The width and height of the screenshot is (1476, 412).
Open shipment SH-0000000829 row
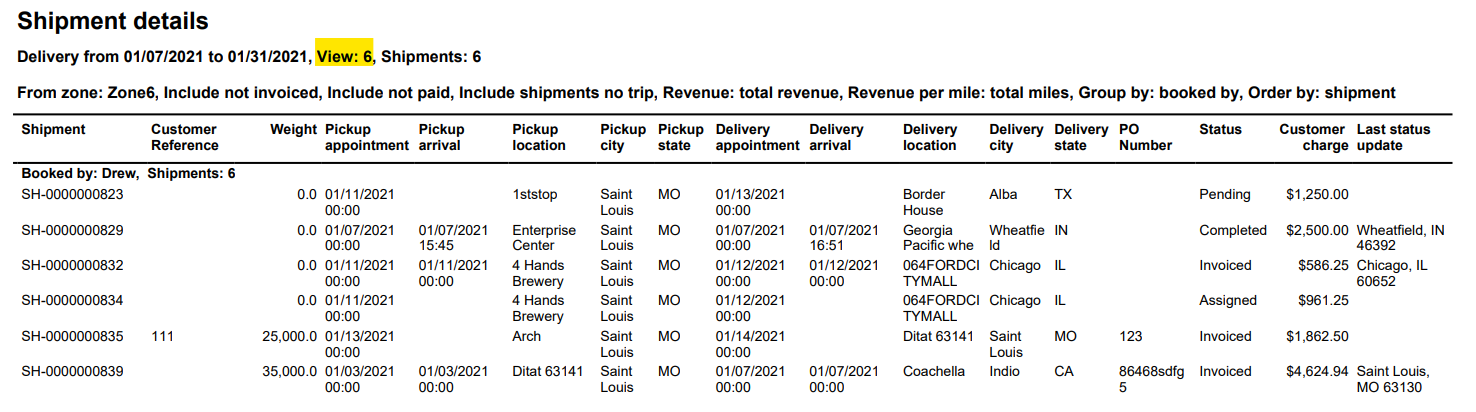coord(72,230)
